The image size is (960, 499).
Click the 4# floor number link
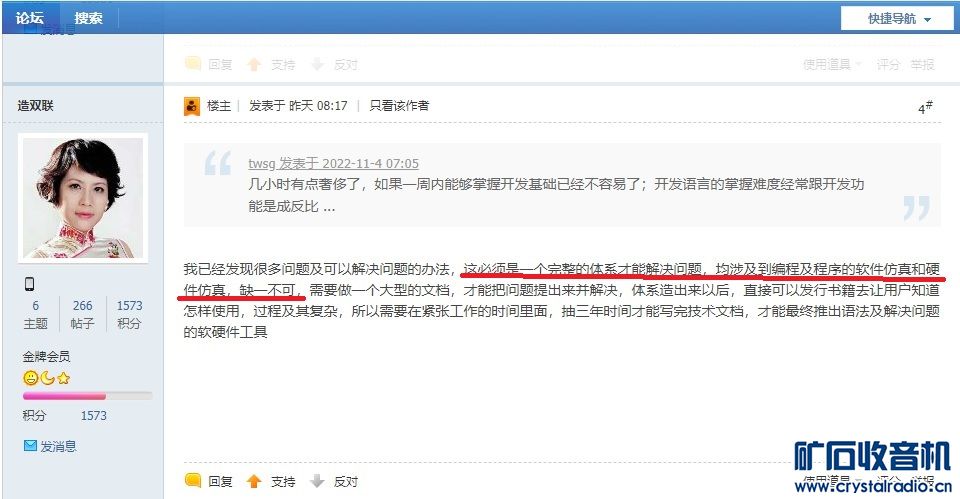click(925, 107)
